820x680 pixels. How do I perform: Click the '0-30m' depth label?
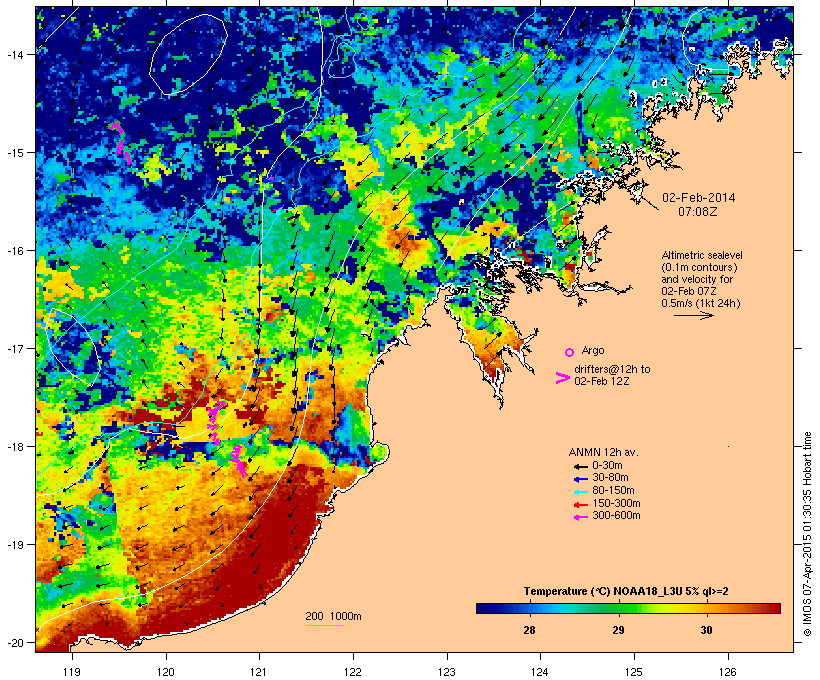(x=607, y=466)
